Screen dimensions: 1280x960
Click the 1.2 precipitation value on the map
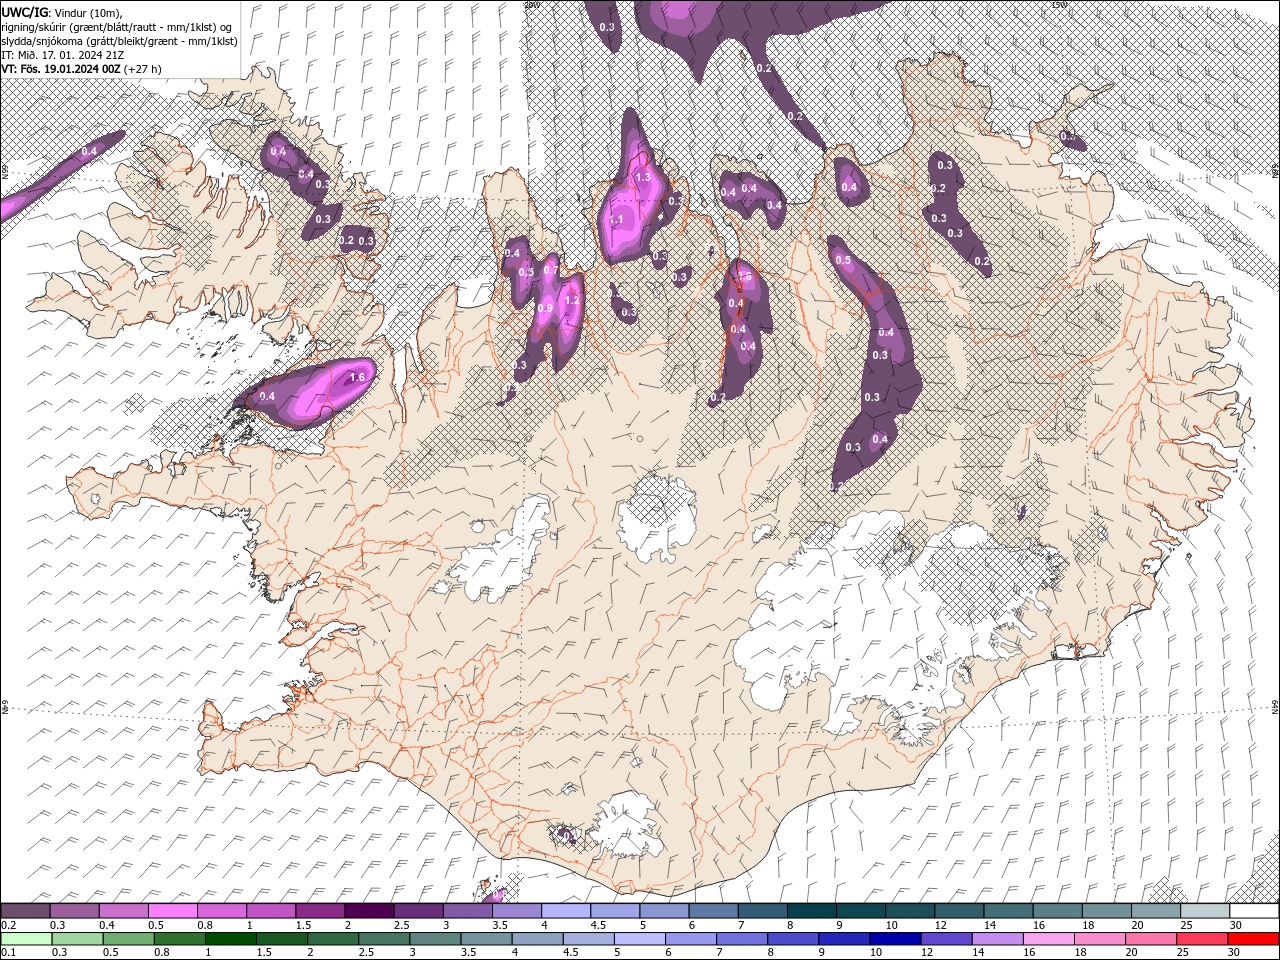pyautogui.click(x=573, y=300)
